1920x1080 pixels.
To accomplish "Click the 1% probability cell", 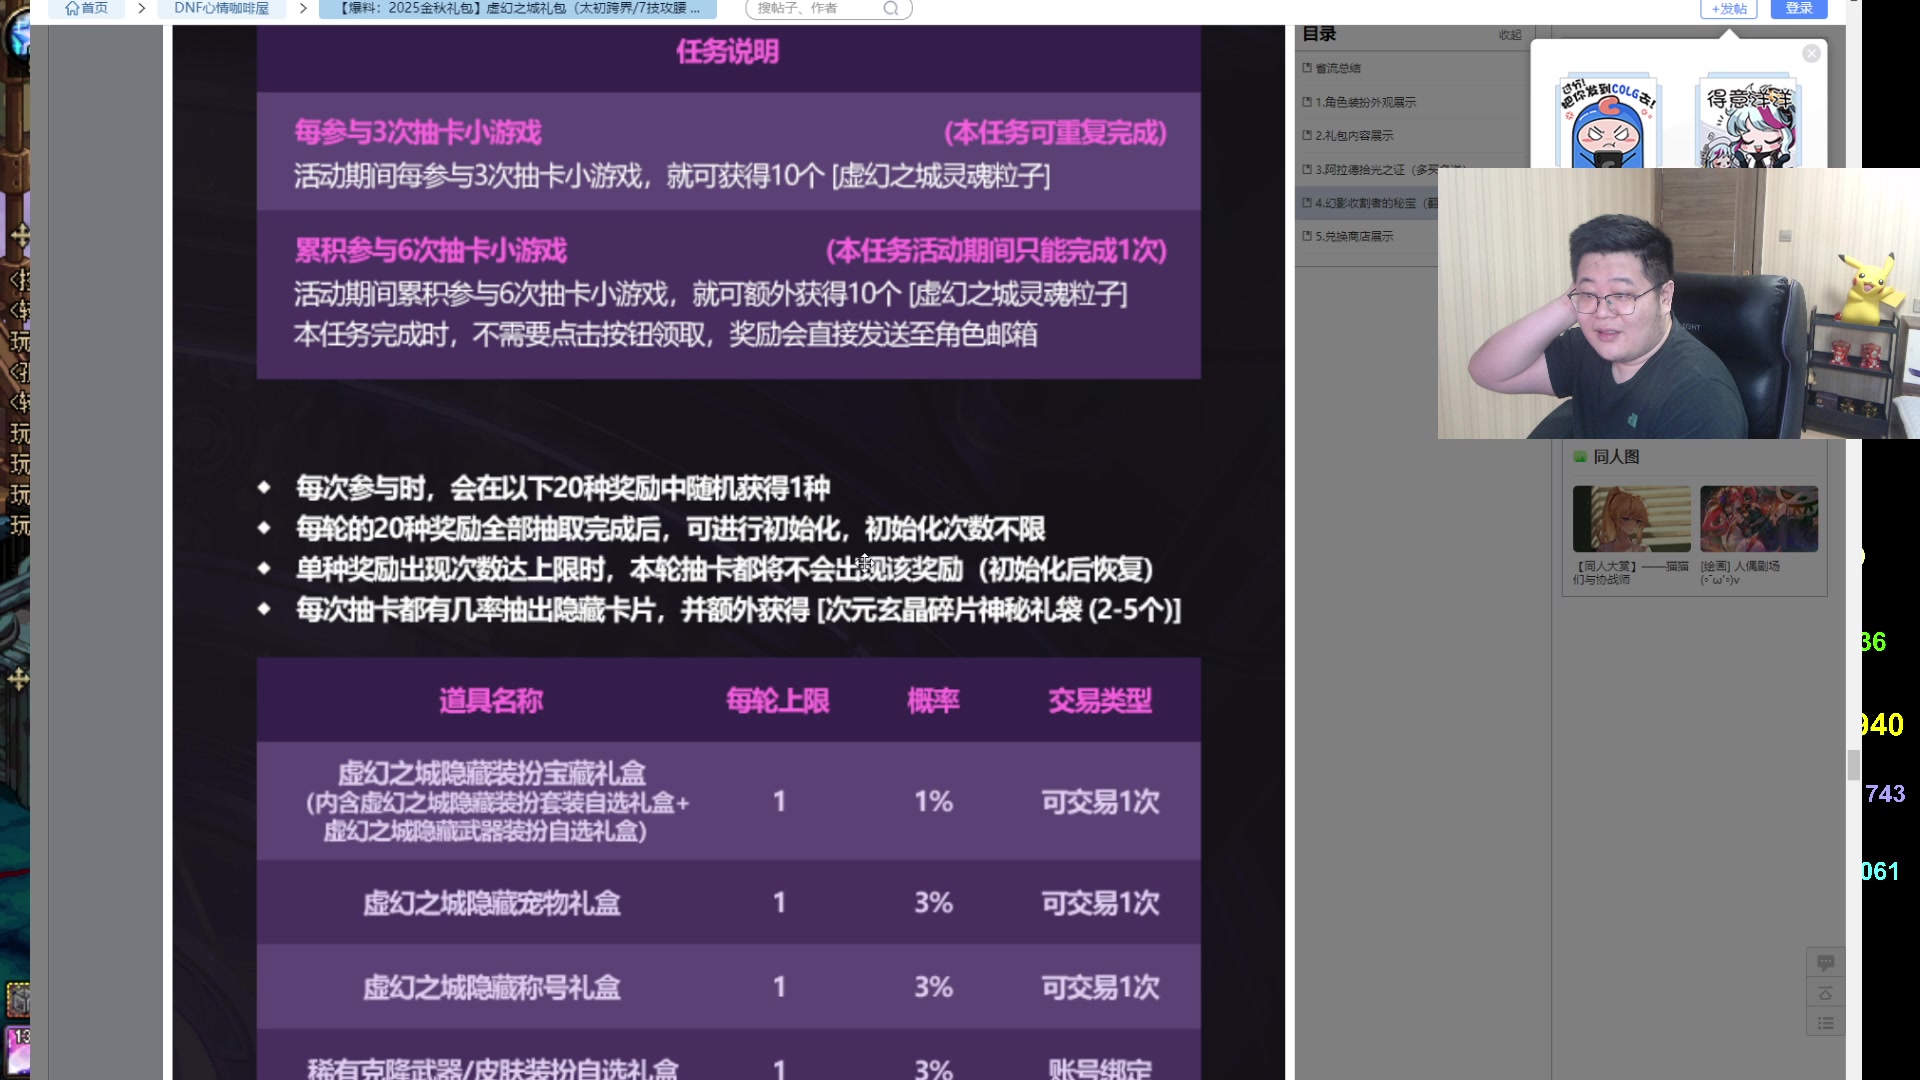I will [933, 802].
